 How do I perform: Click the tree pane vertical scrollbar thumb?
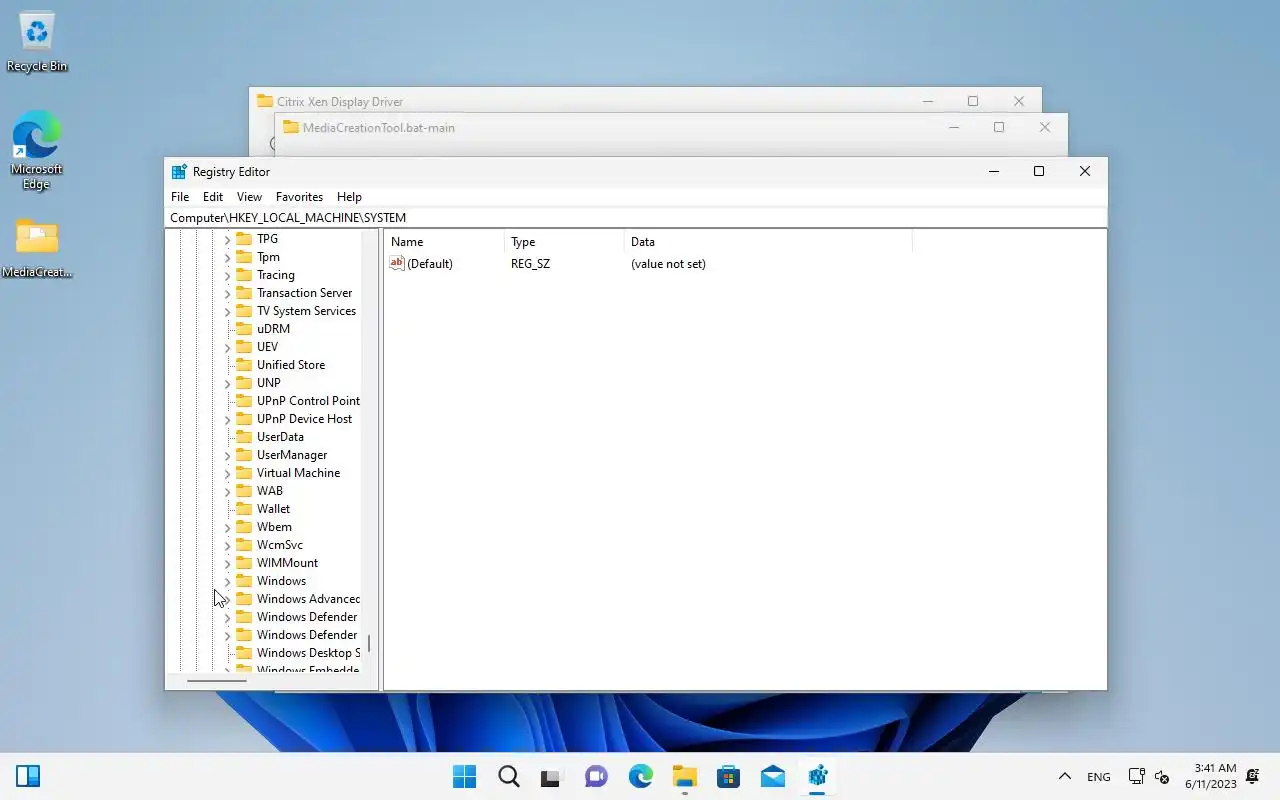point(369,643)
